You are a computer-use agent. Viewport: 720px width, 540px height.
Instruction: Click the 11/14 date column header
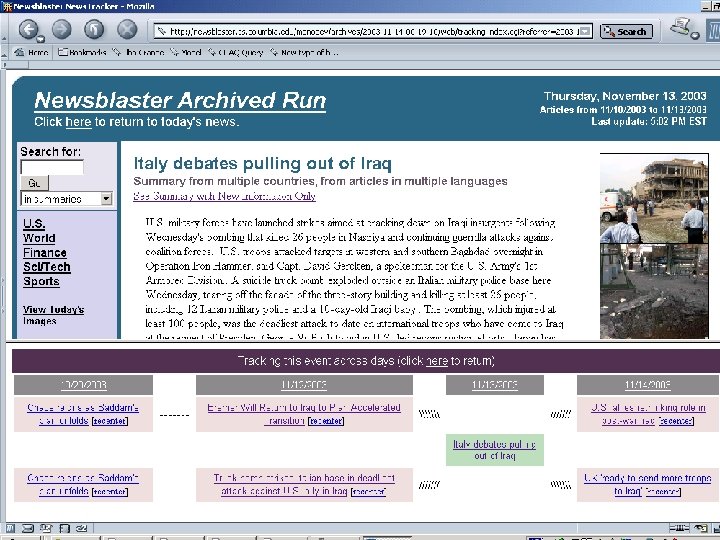coord(647,385)
